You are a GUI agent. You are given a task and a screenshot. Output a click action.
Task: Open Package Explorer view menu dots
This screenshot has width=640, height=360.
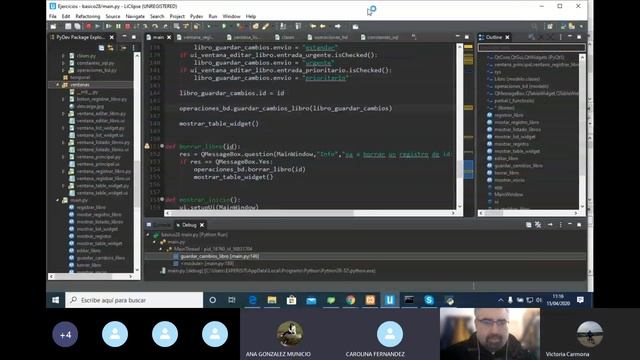(x=133, y=48)
